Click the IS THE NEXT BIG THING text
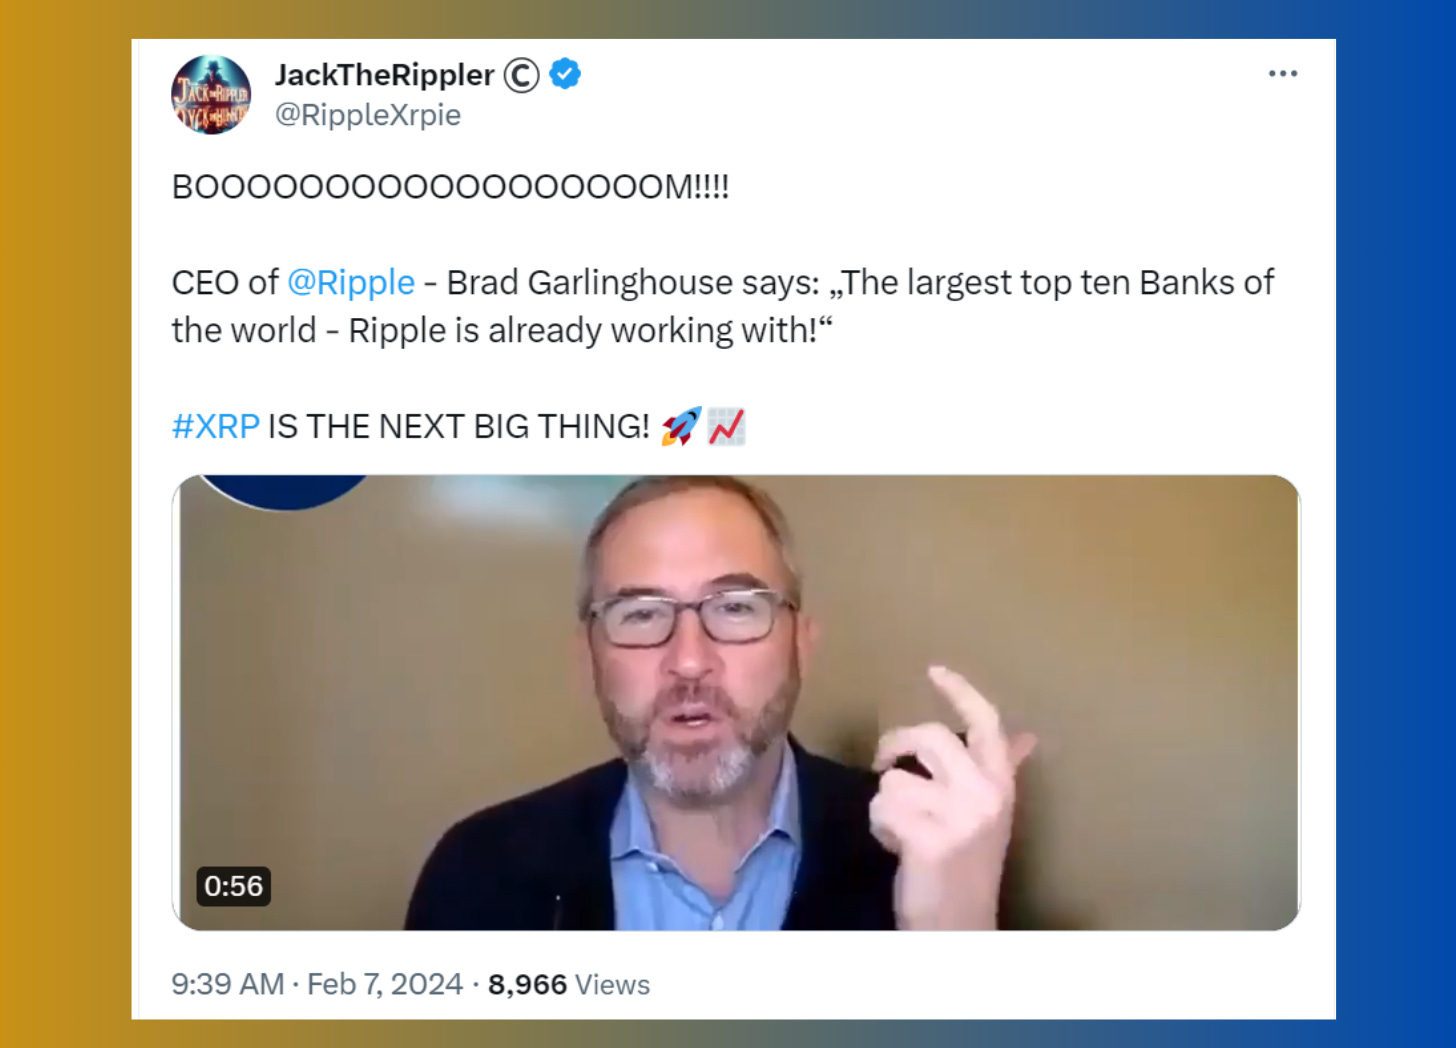This screenshot has height=1048, width=1456. pyautogui.click(x=459, y=427)
